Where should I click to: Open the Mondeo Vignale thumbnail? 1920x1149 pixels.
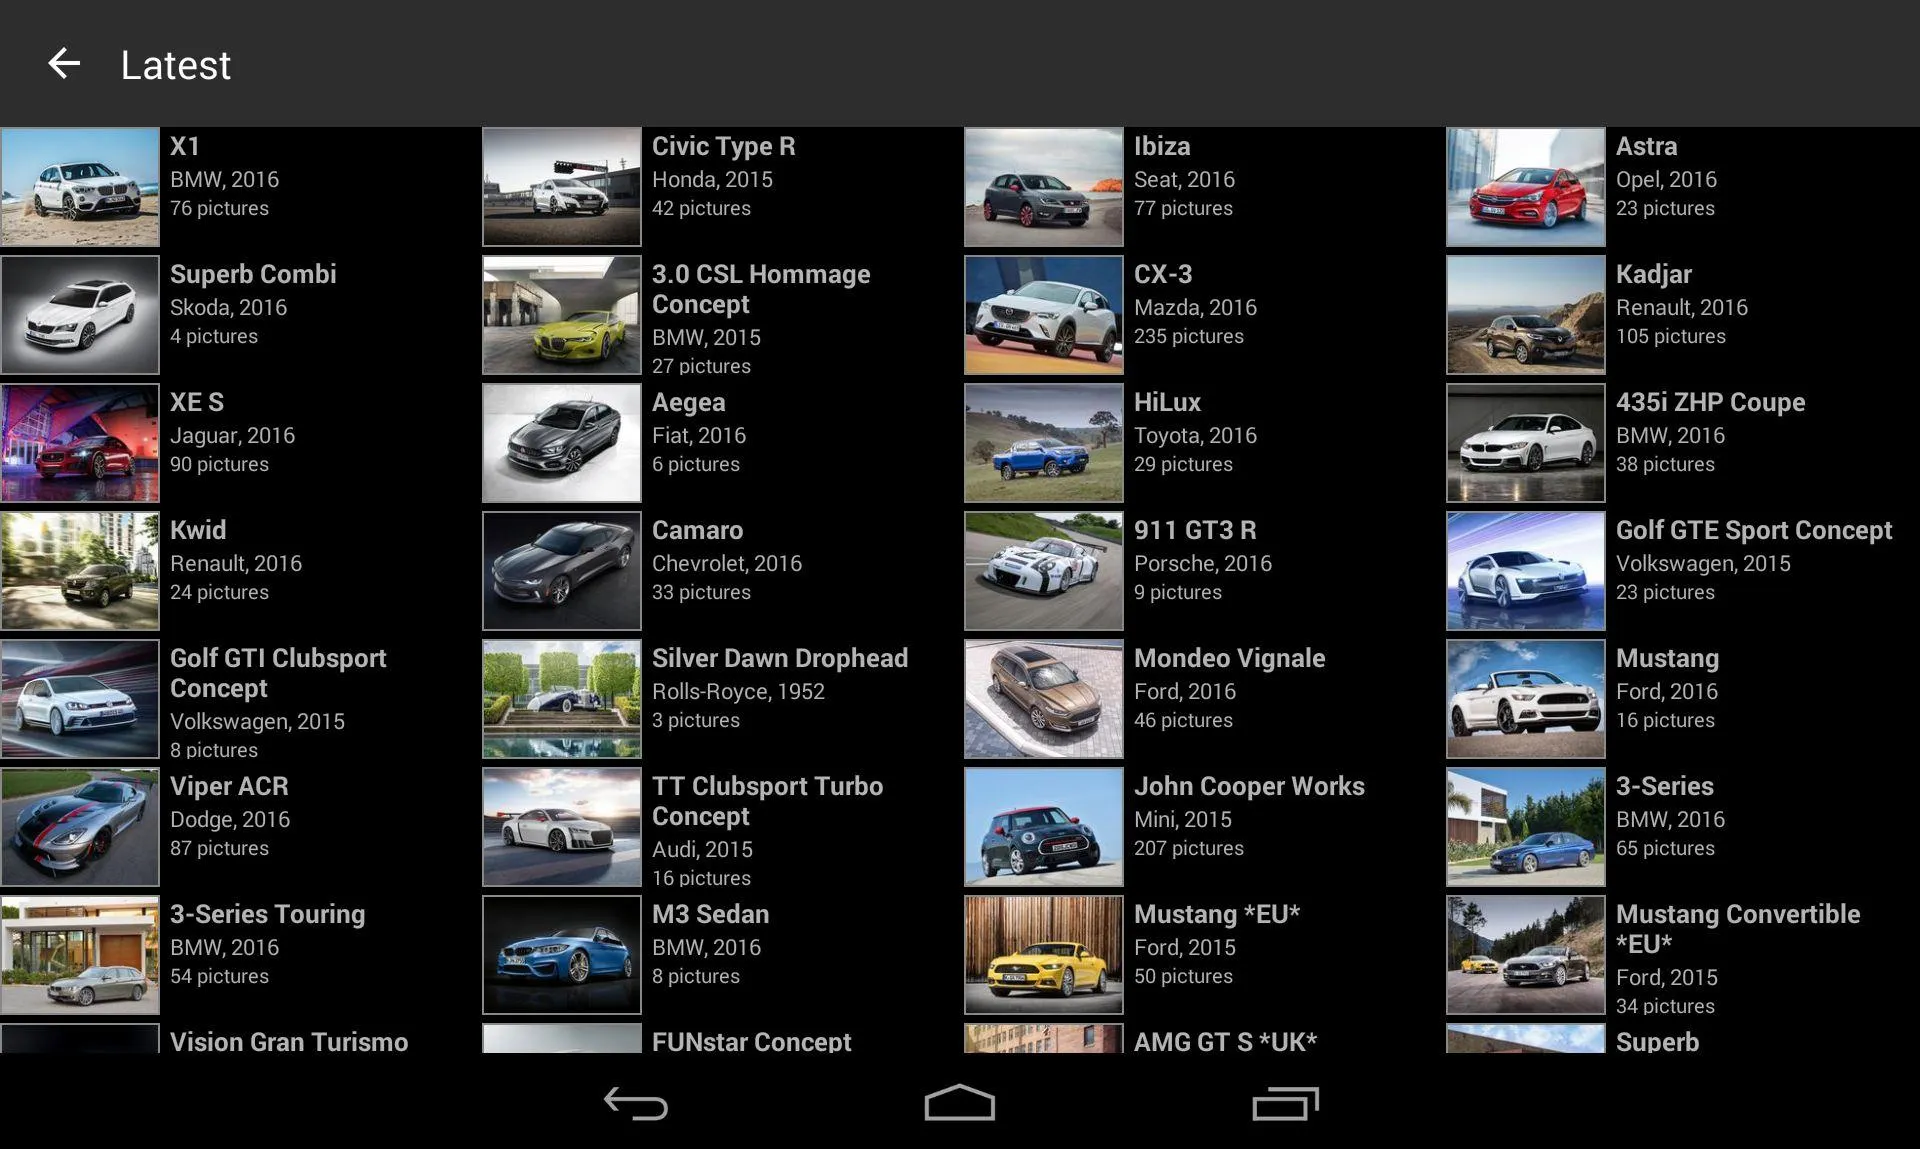(x=1044, y=699)
